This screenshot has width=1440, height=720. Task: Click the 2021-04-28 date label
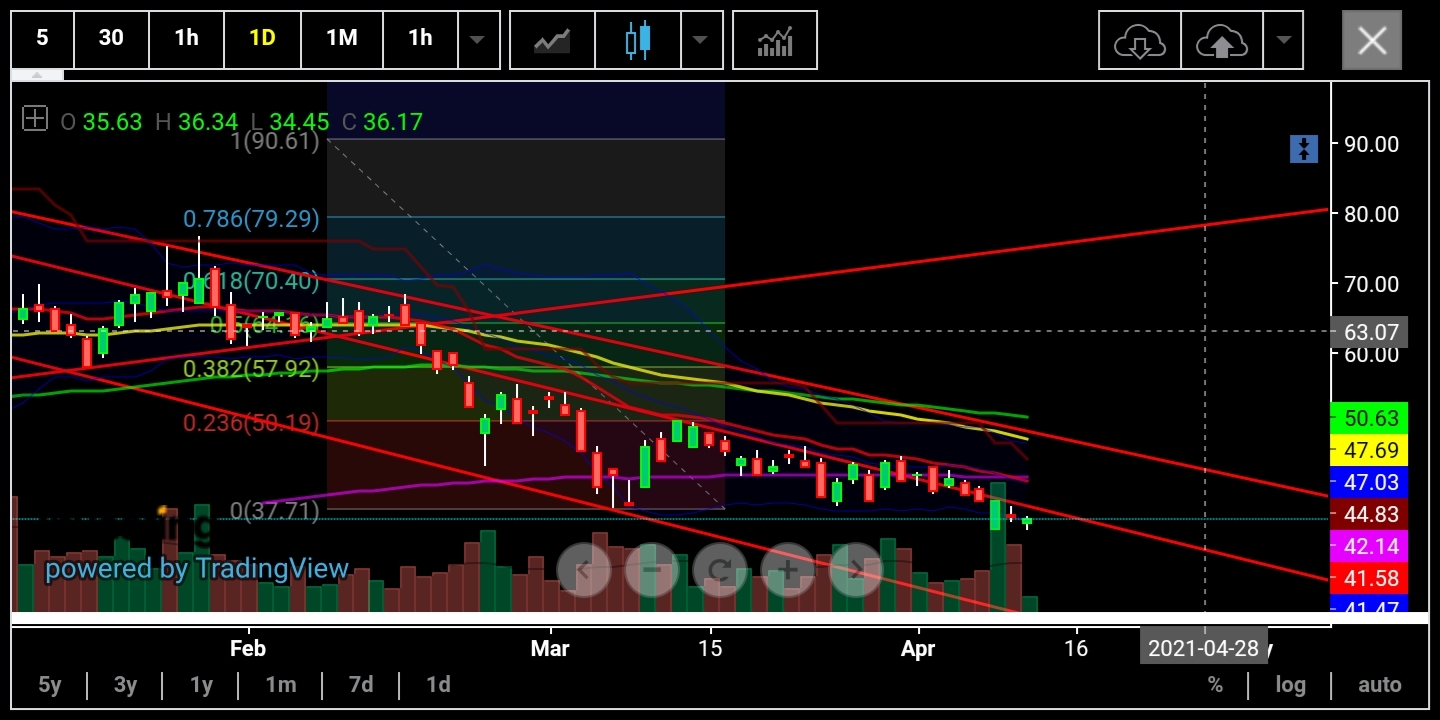tap(1204, 648)
